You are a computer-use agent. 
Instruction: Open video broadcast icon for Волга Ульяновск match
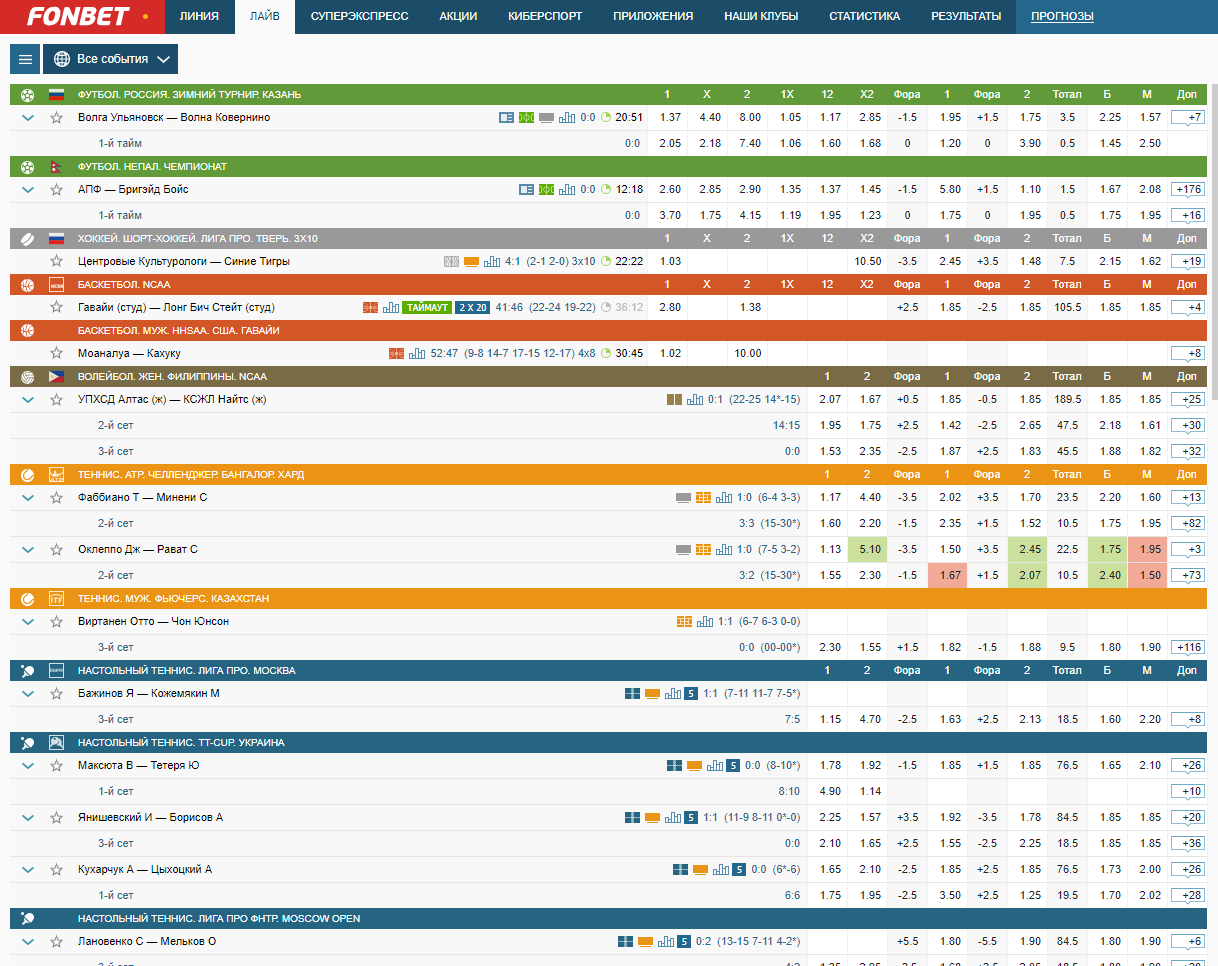pyautogui.click(x=546, y=118)
